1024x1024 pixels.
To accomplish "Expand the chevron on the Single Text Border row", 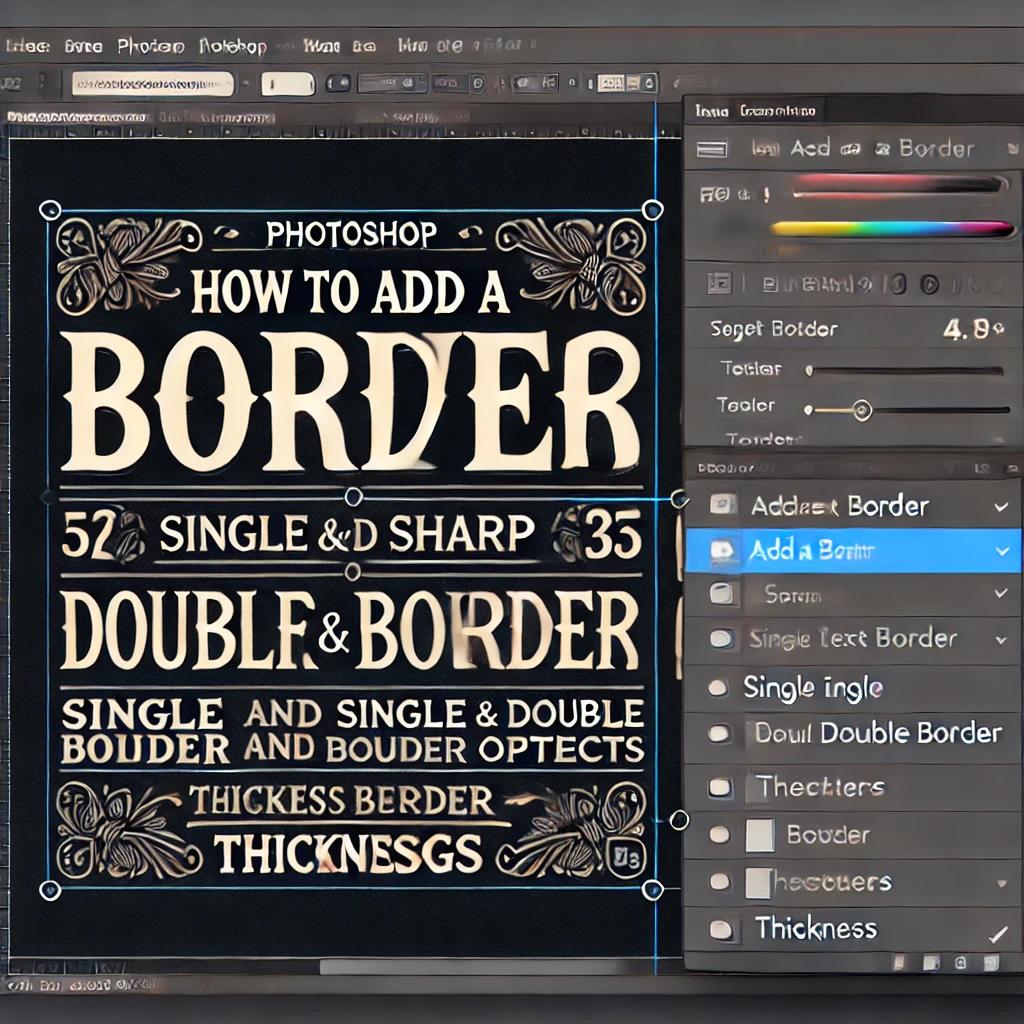I will click(1001, 640).
